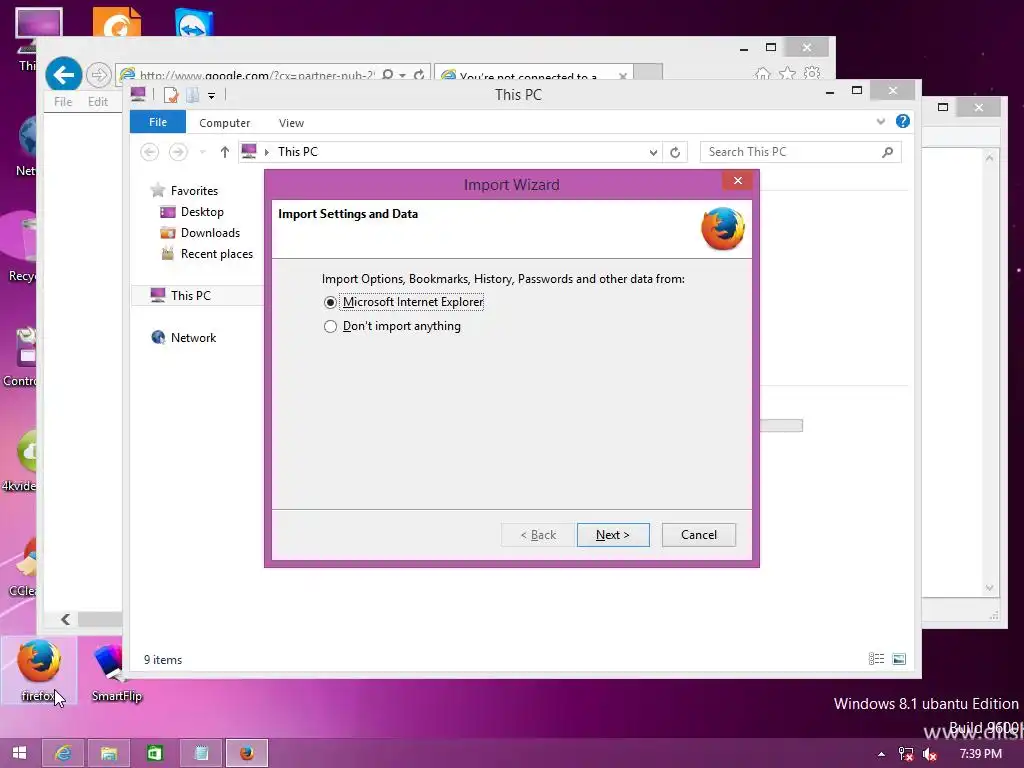Open the File ribbon tab in This PC
1024x768 pixels.
157,122
